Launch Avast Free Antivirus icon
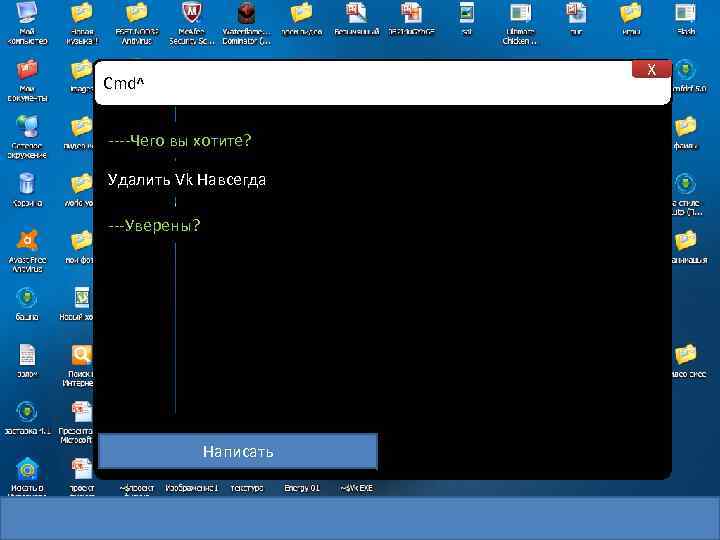 (x=27, y=251)
